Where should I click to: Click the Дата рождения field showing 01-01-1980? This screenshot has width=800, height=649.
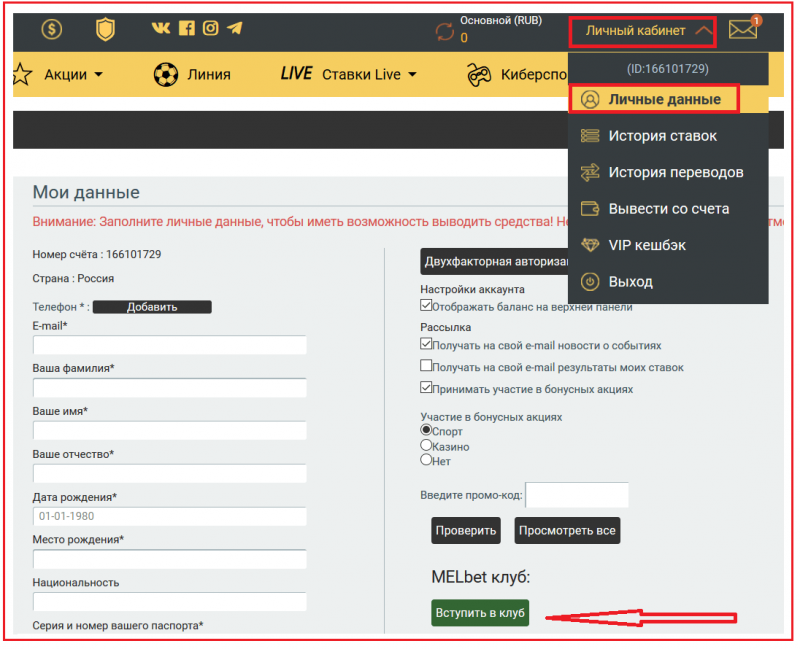click(x=169, y=516)
